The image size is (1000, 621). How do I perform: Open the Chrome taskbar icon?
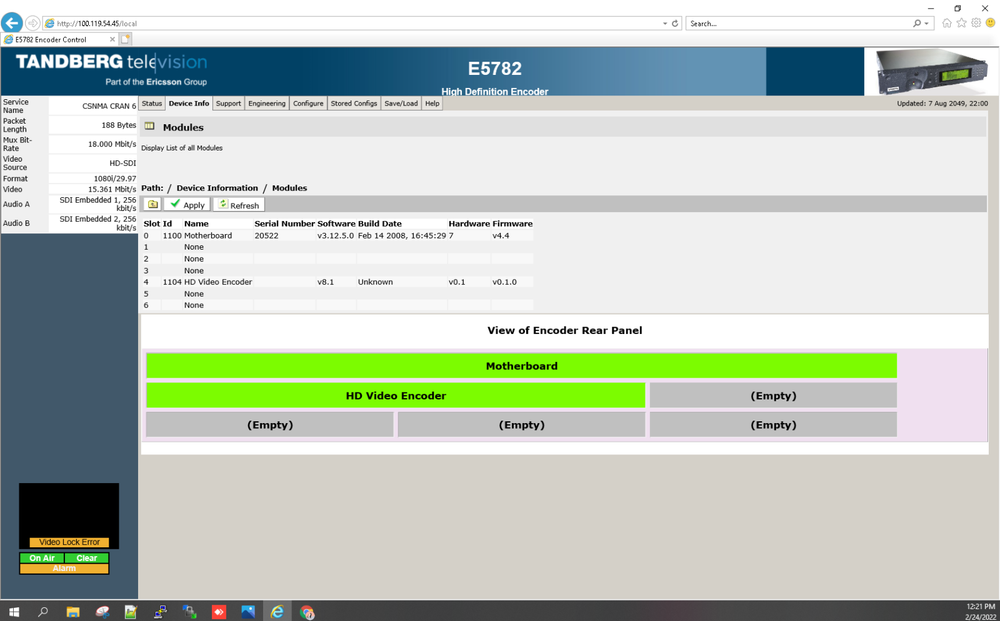coord(307,612)
